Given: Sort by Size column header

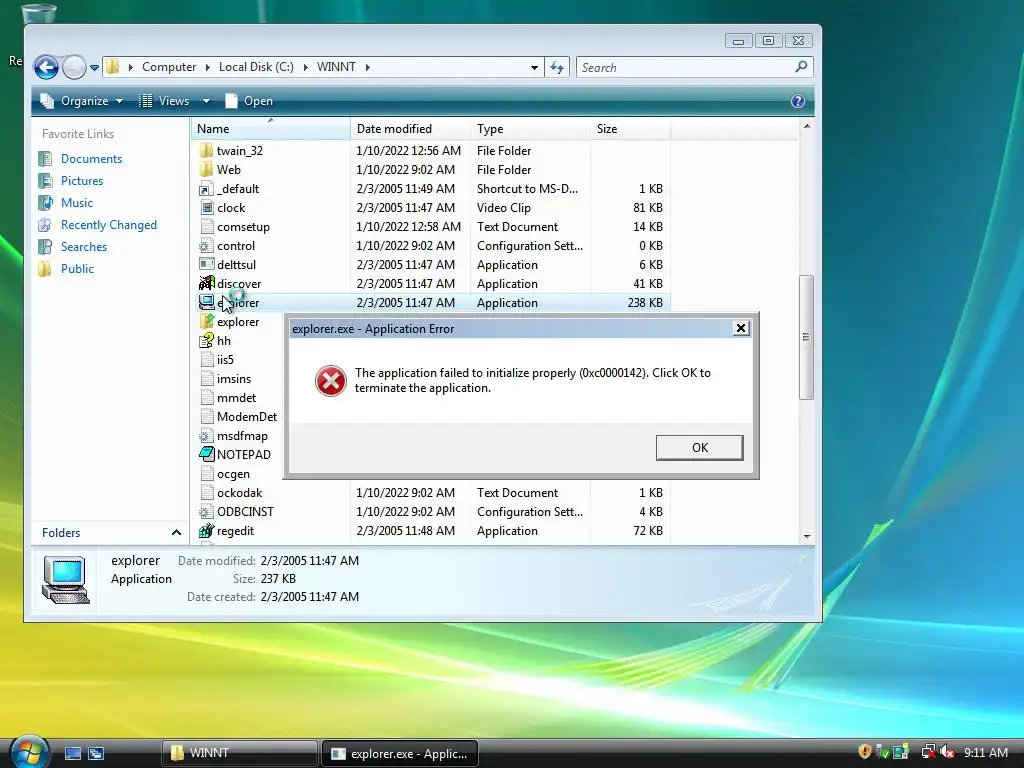Looking at the screenshot, I should [630, 129].
